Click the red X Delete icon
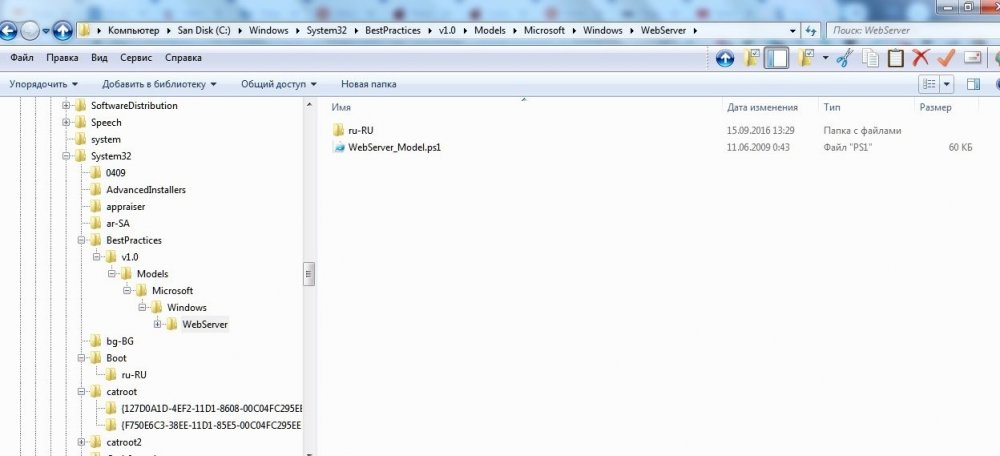The height and width of the screenshot is (456, 1000). 920,58
